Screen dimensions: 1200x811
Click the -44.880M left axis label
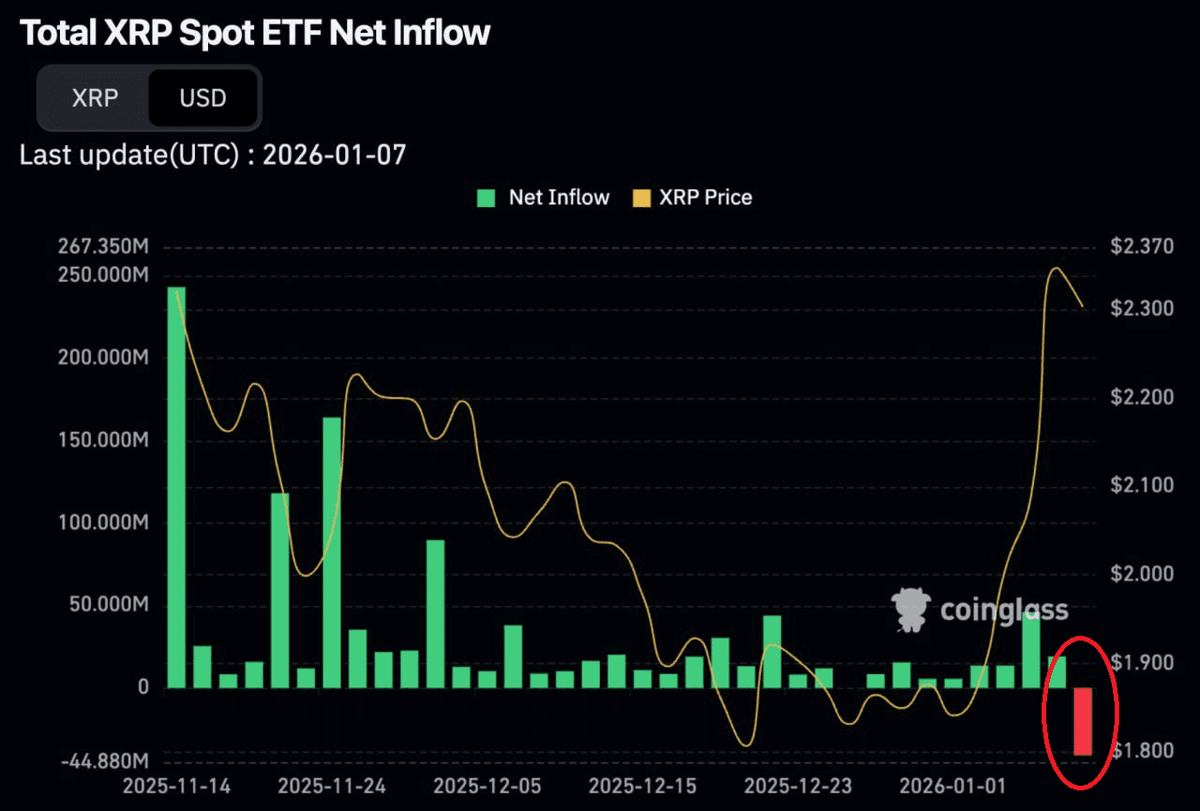[x=105, y=762]
